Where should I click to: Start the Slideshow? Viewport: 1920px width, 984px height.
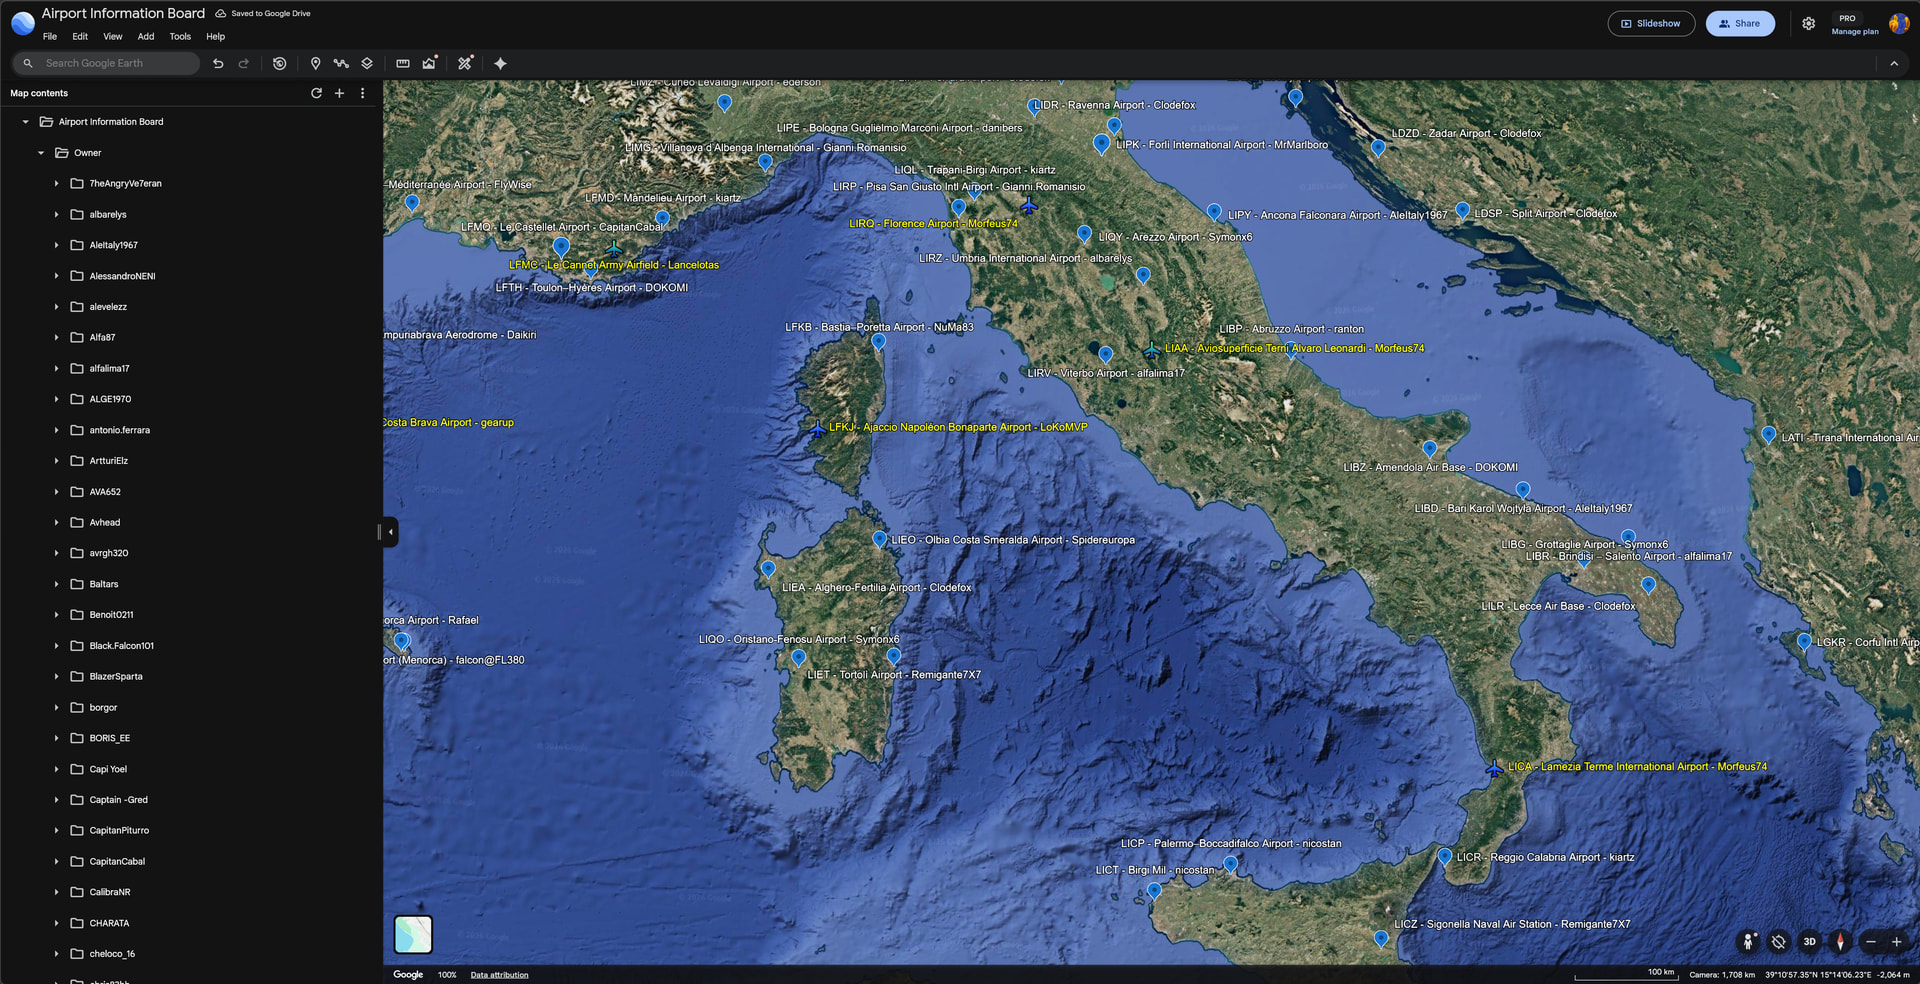pos(1651,24)
